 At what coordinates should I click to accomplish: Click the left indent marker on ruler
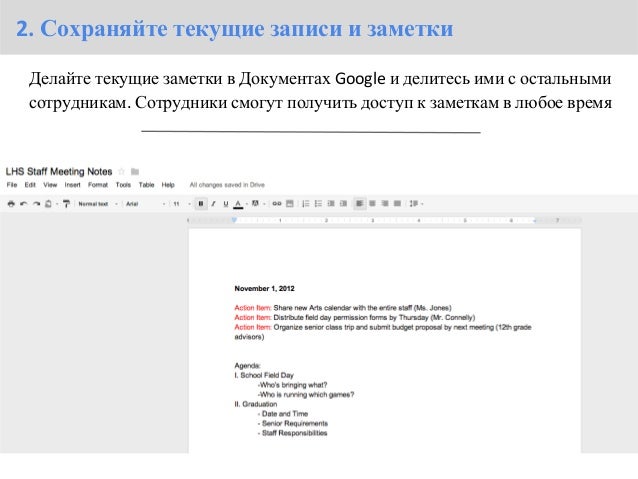[x=234, y=220]
